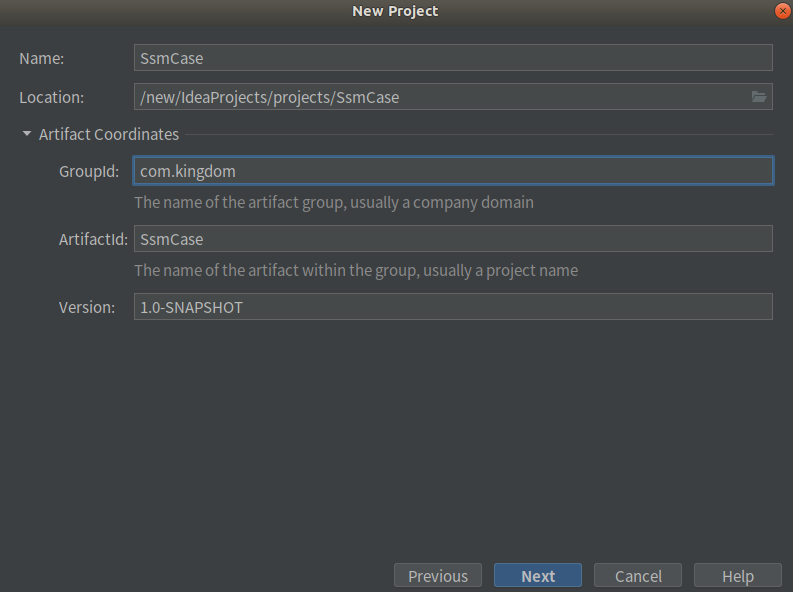Click the Name input field
Screen dimensions: 793x592
tap(453, 58)
